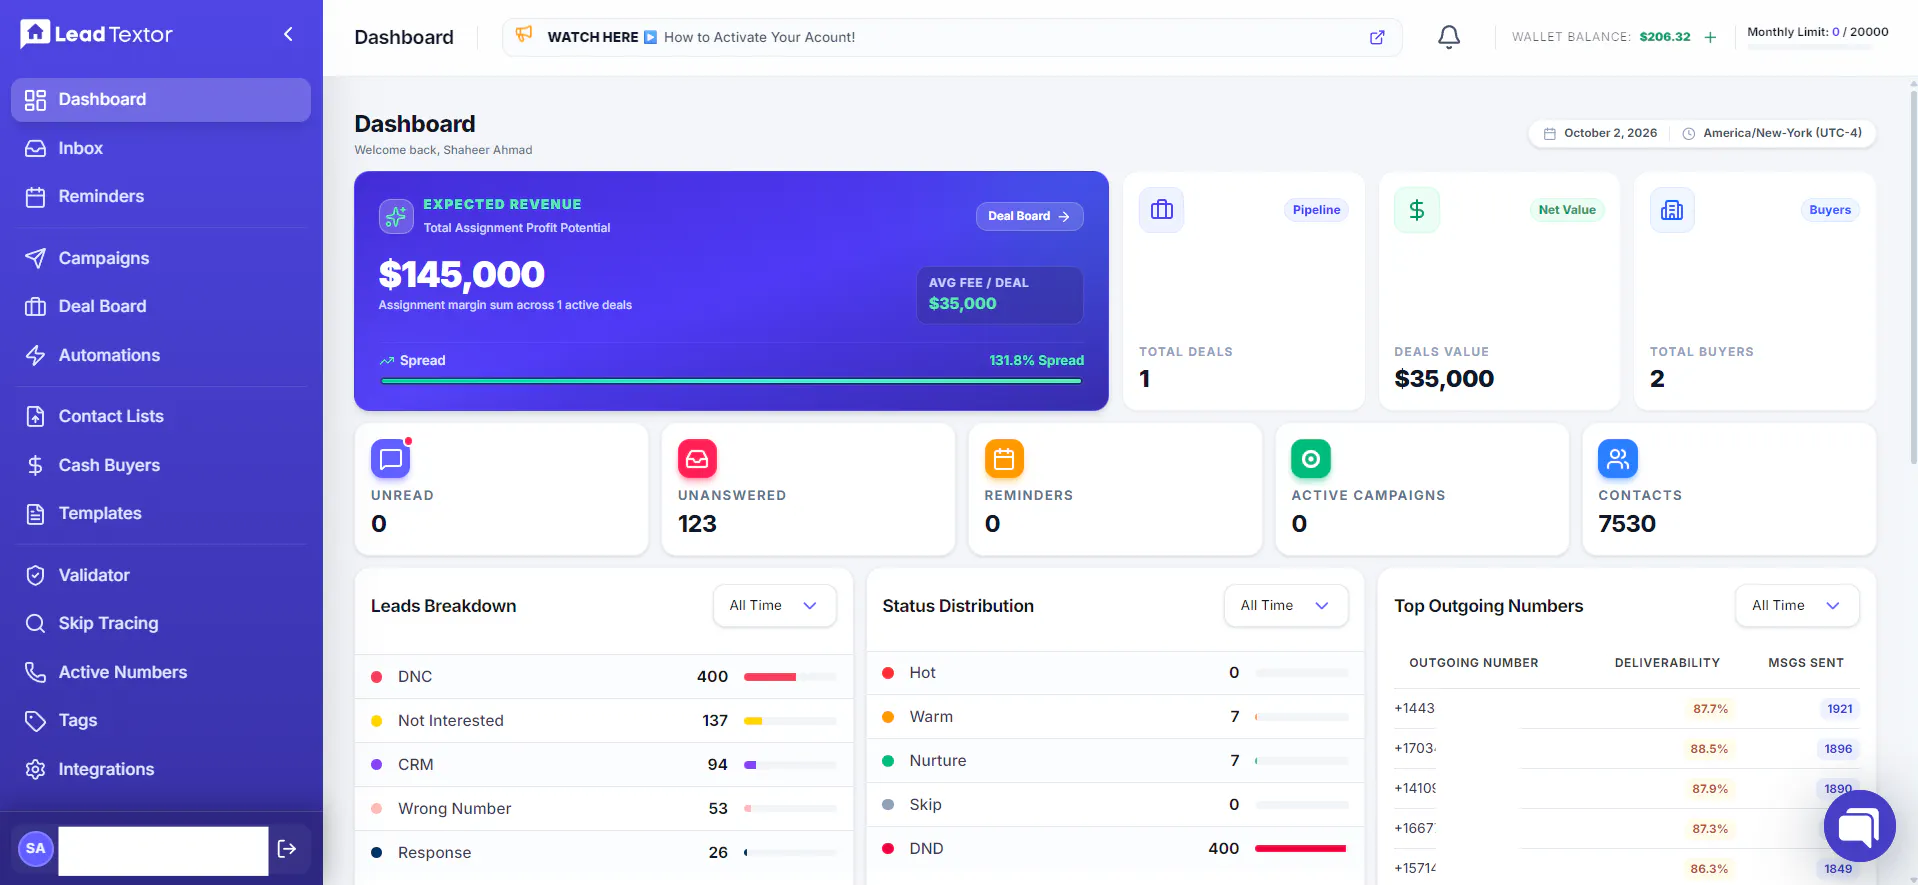
Task: Add wallet funds with plus icon
Action: pos(1710,37)
